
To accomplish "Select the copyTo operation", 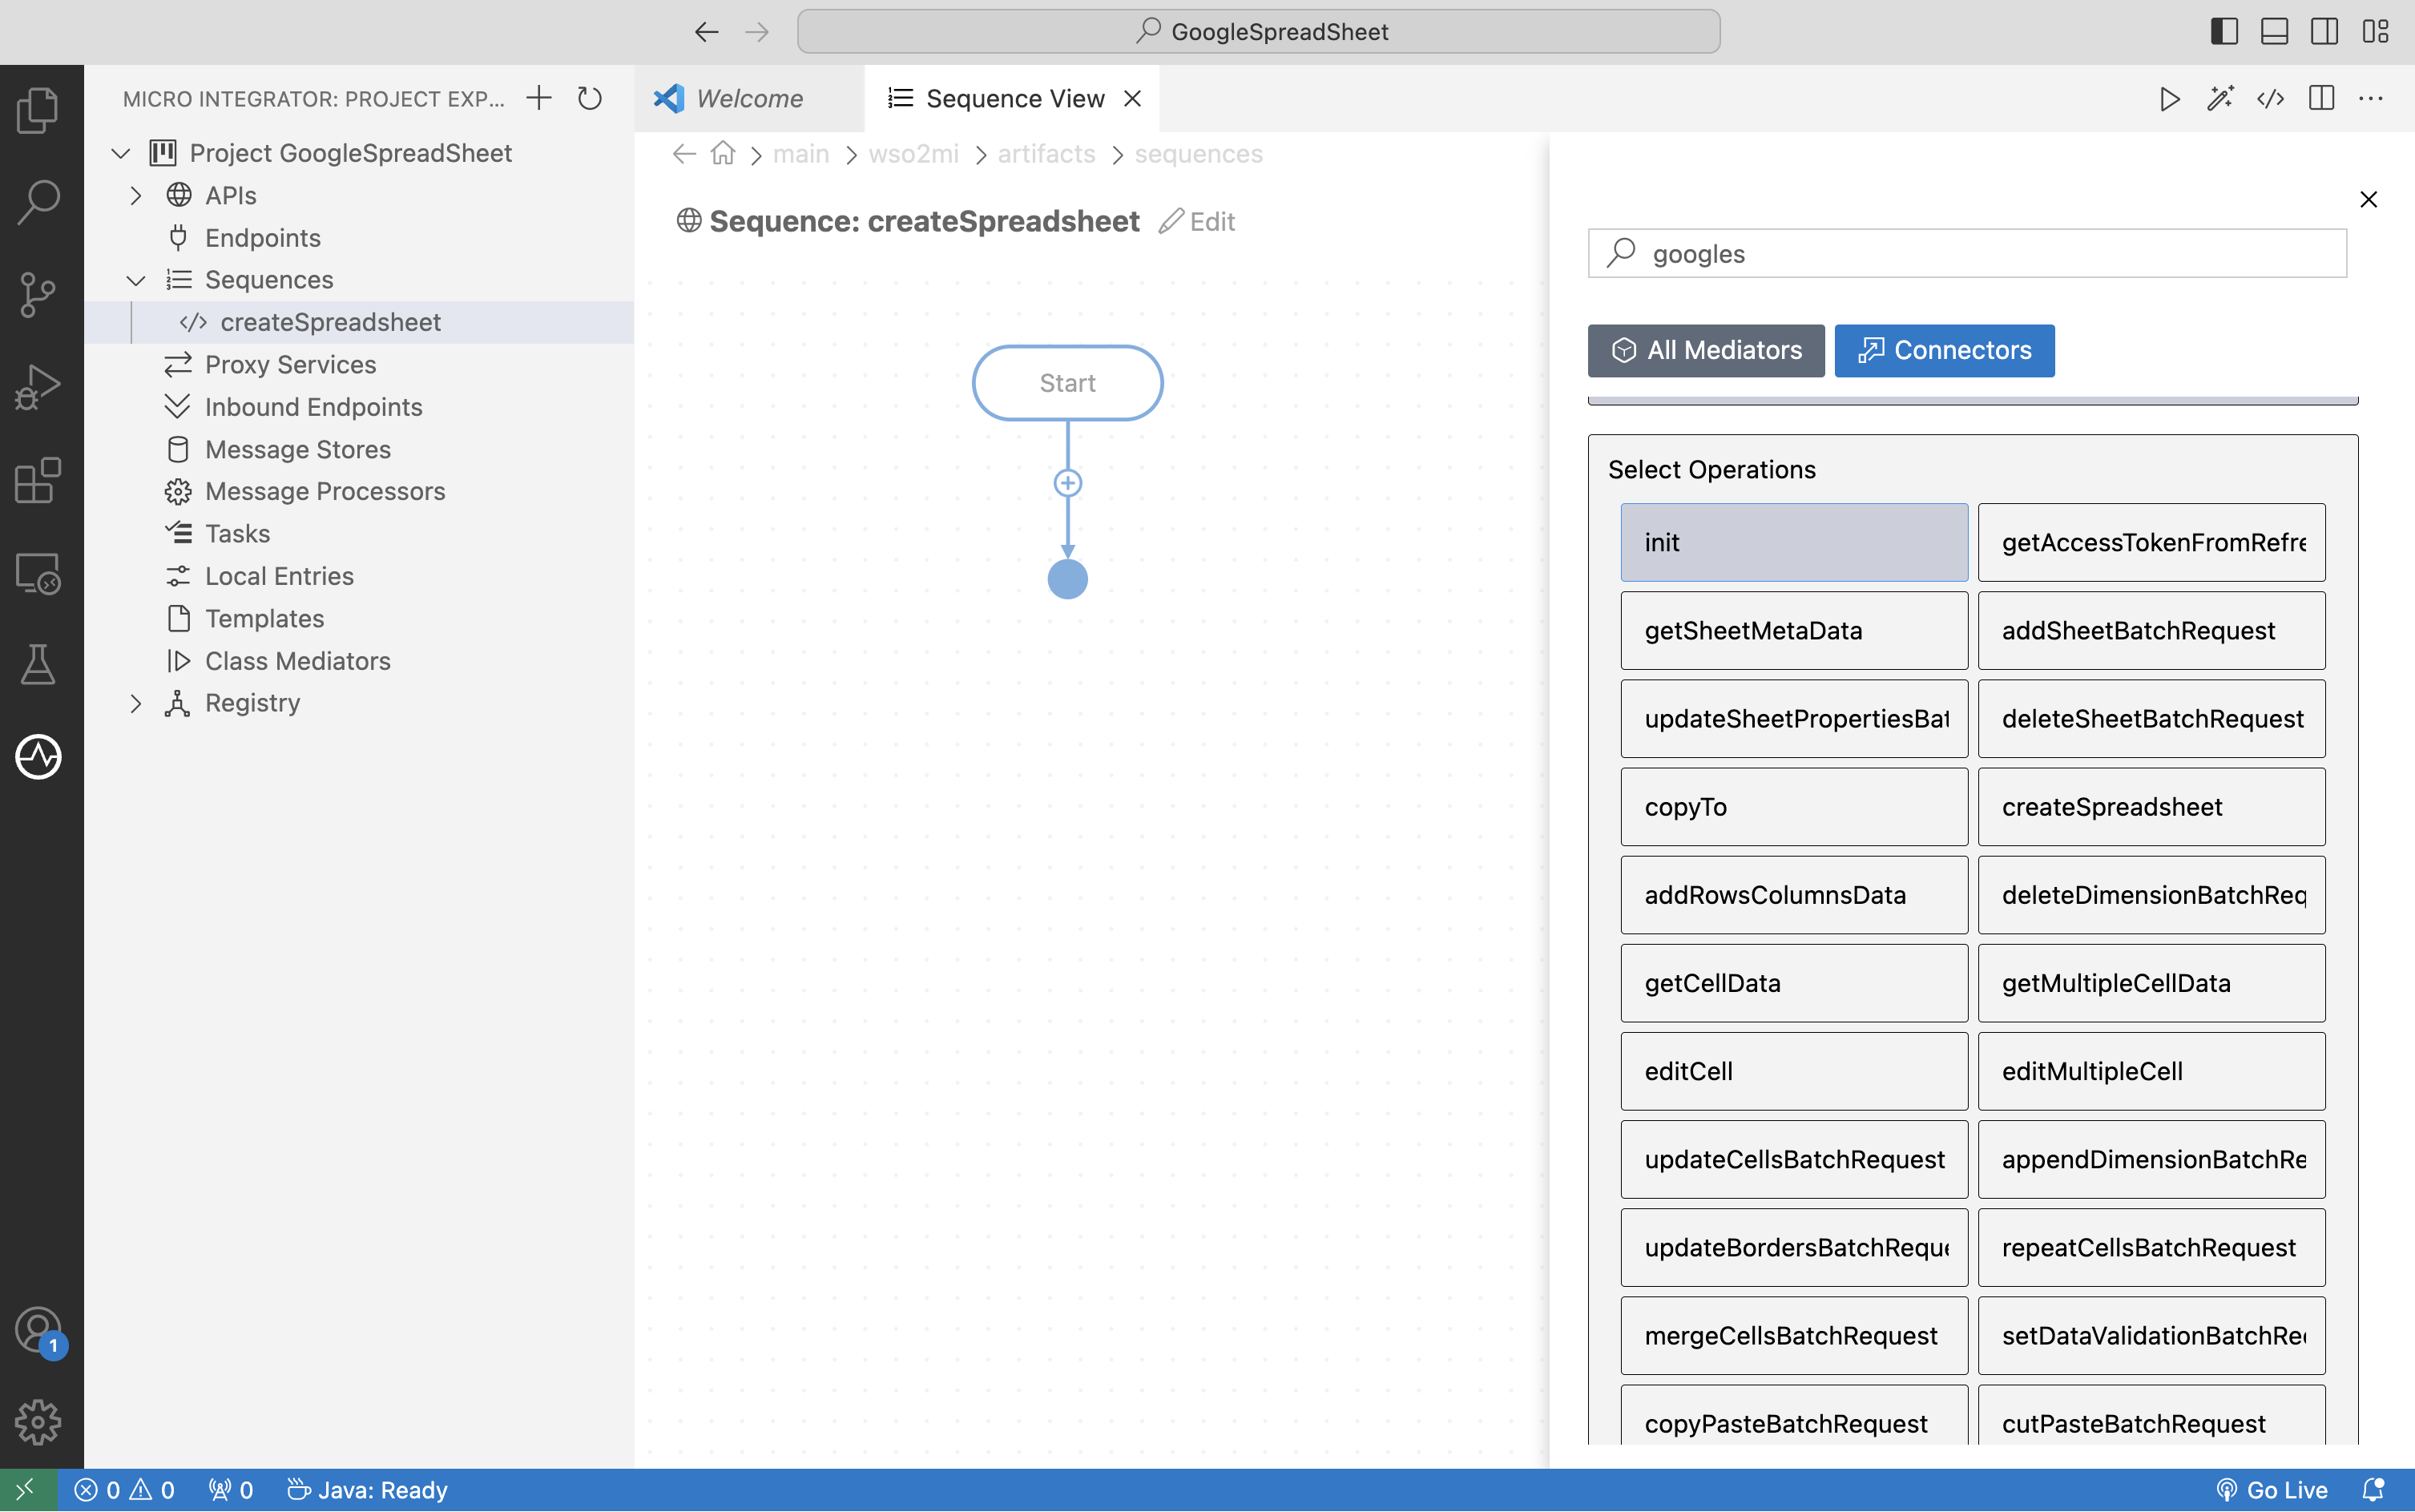I will point(1794,806).
